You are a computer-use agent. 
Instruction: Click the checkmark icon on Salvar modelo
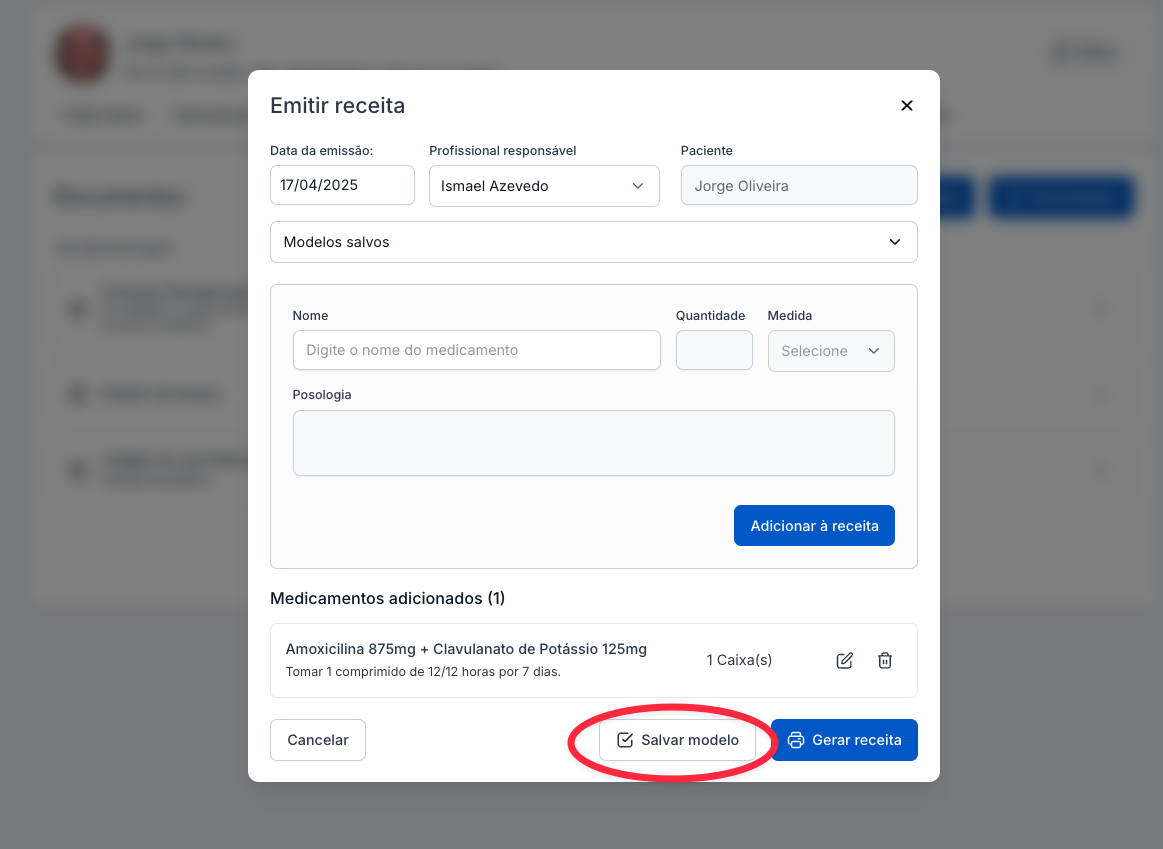click(625, 740)
